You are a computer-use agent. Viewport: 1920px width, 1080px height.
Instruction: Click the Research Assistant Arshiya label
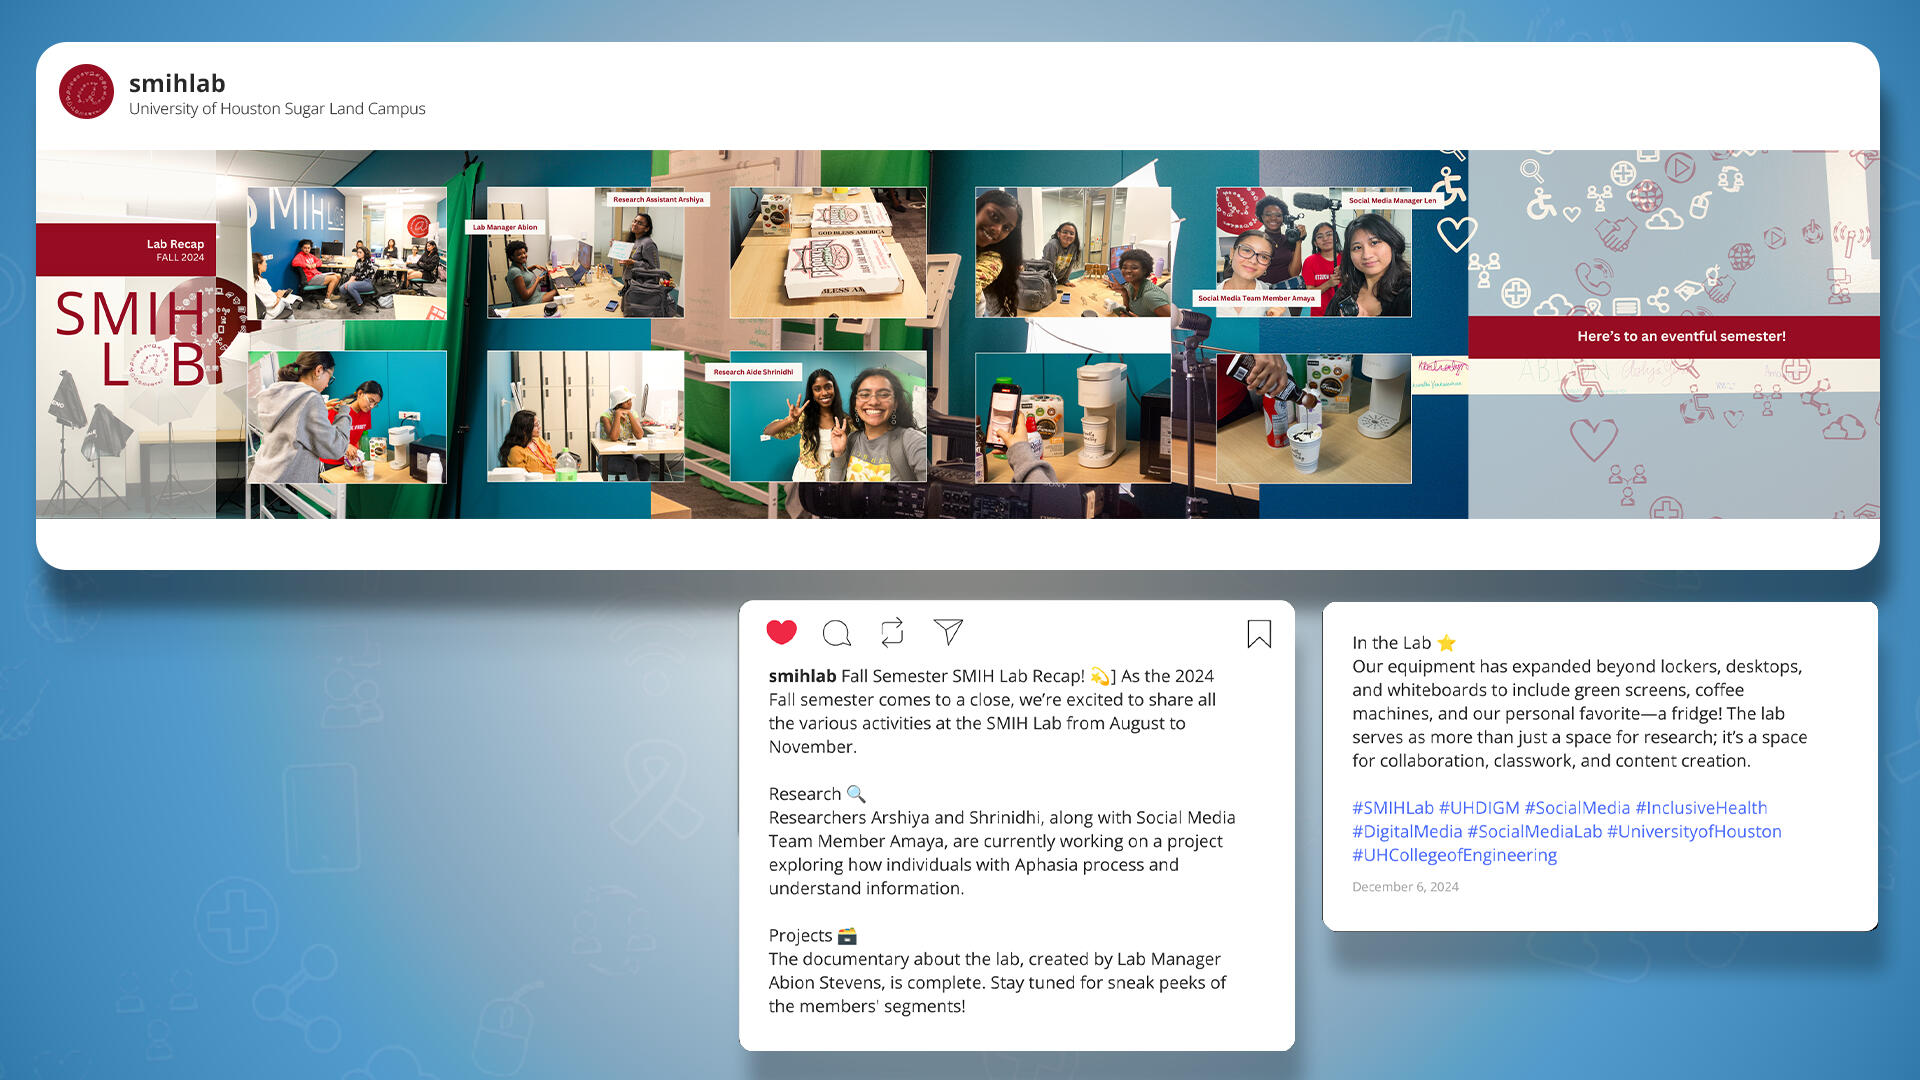658,199
